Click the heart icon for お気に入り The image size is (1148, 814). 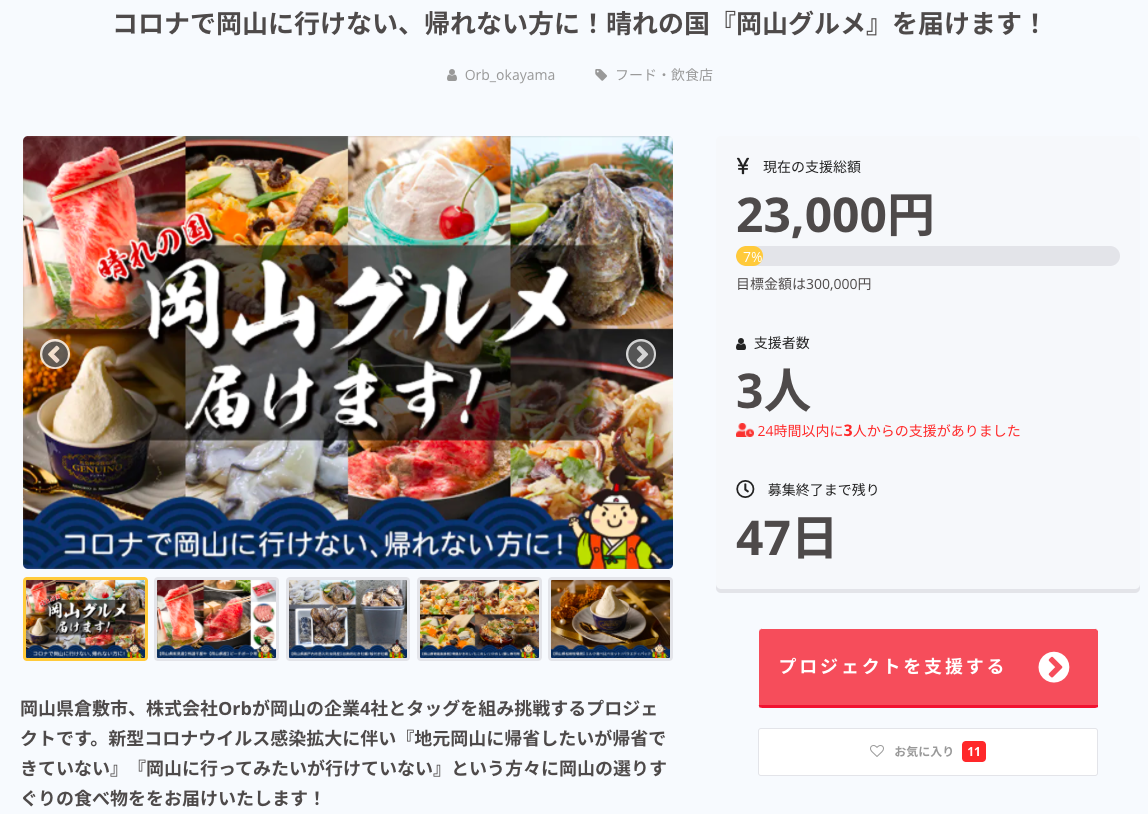point(876,751)
